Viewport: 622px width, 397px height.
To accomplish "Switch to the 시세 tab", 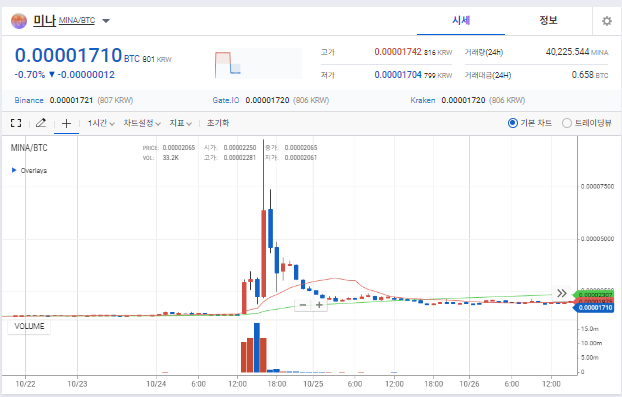I will (461, 21).
